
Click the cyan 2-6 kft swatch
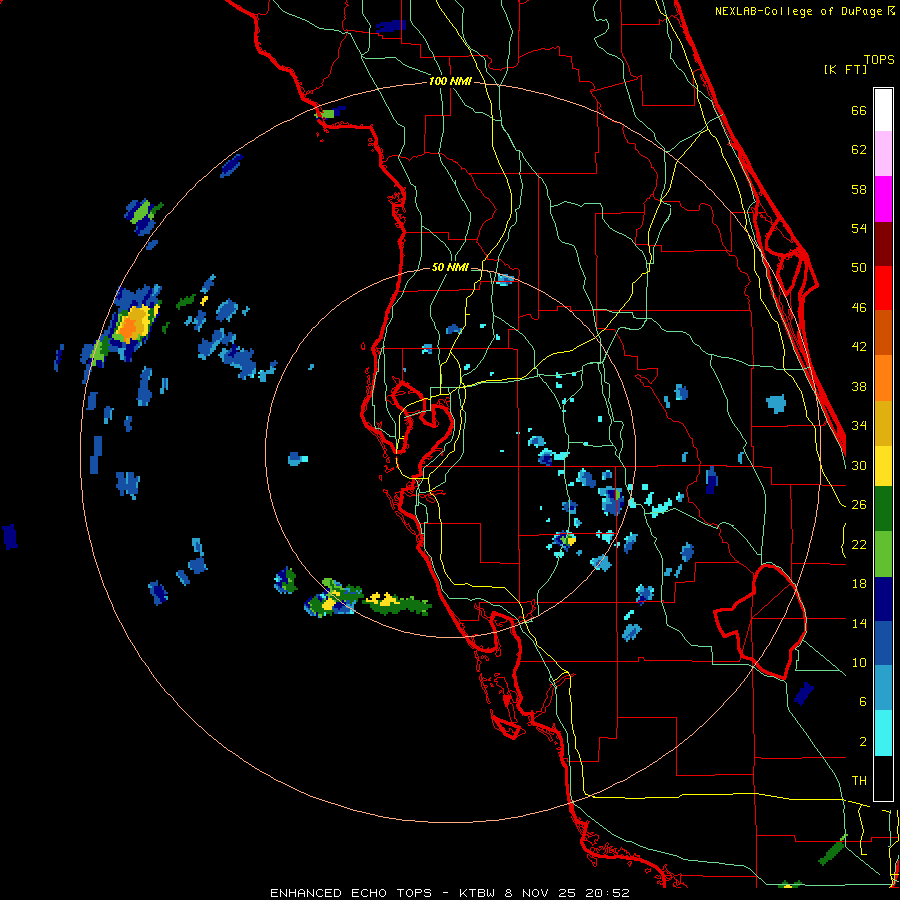point(883,733)
